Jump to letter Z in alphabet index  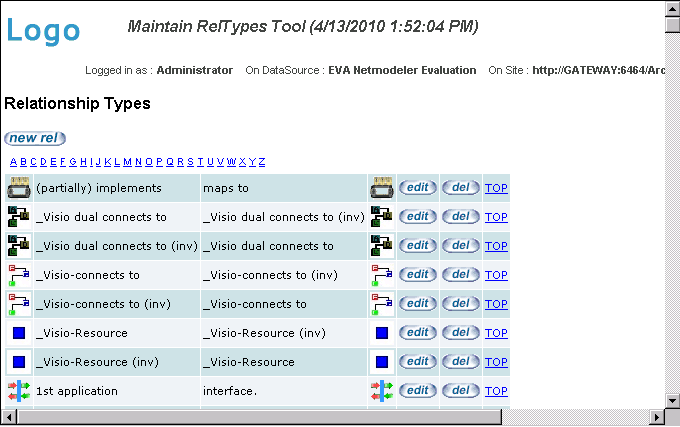(262, 162)
